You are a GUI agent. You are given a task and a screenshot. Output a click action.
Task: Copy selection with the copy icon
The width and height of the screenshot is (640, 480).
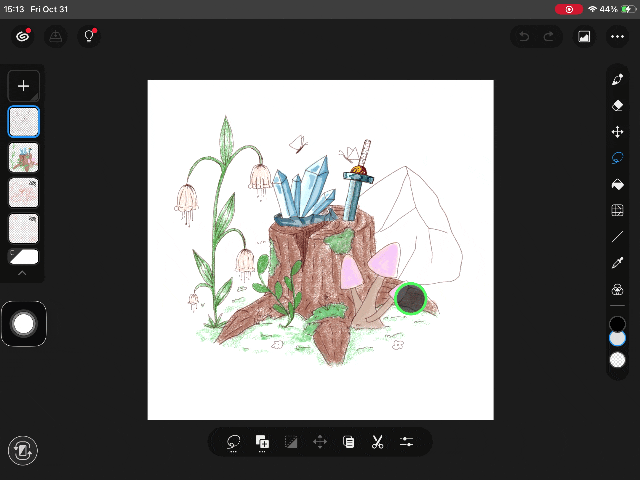pyautogui.click(x=349, y=442)
